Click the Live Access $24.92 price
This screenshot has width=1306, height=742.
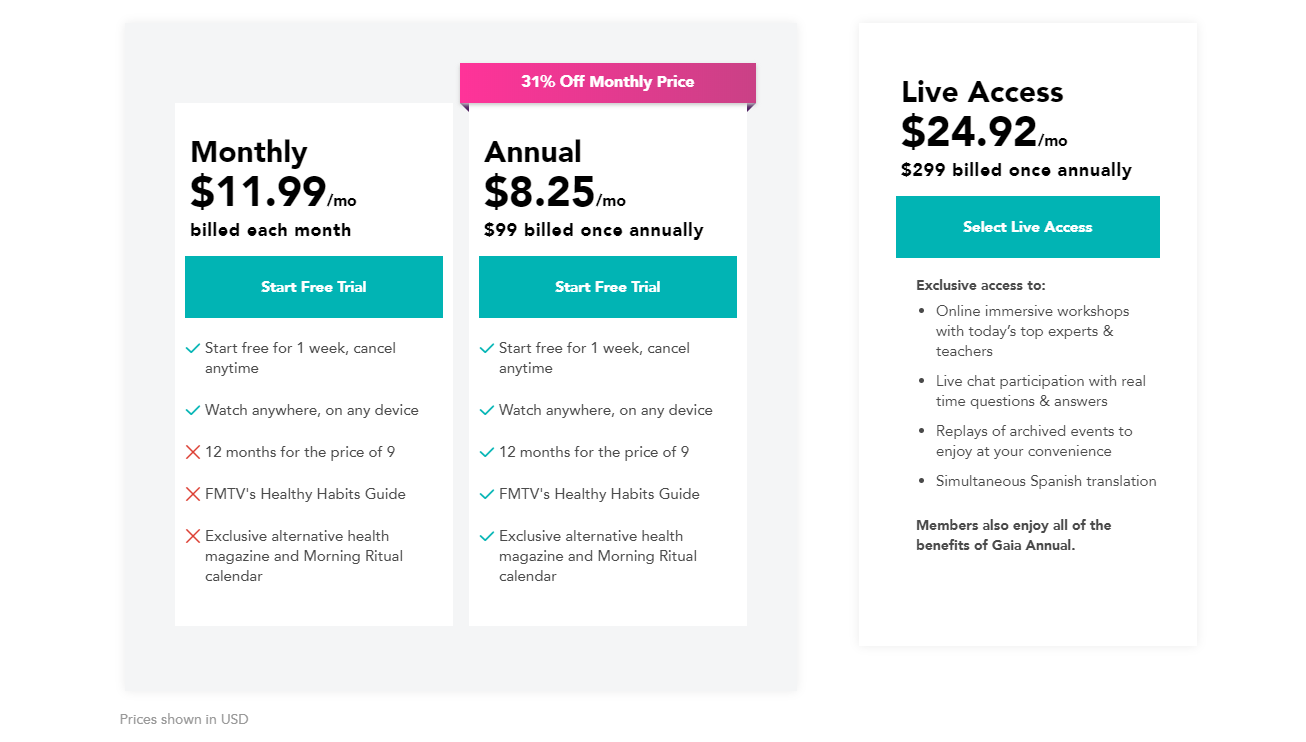click(984, 132)
